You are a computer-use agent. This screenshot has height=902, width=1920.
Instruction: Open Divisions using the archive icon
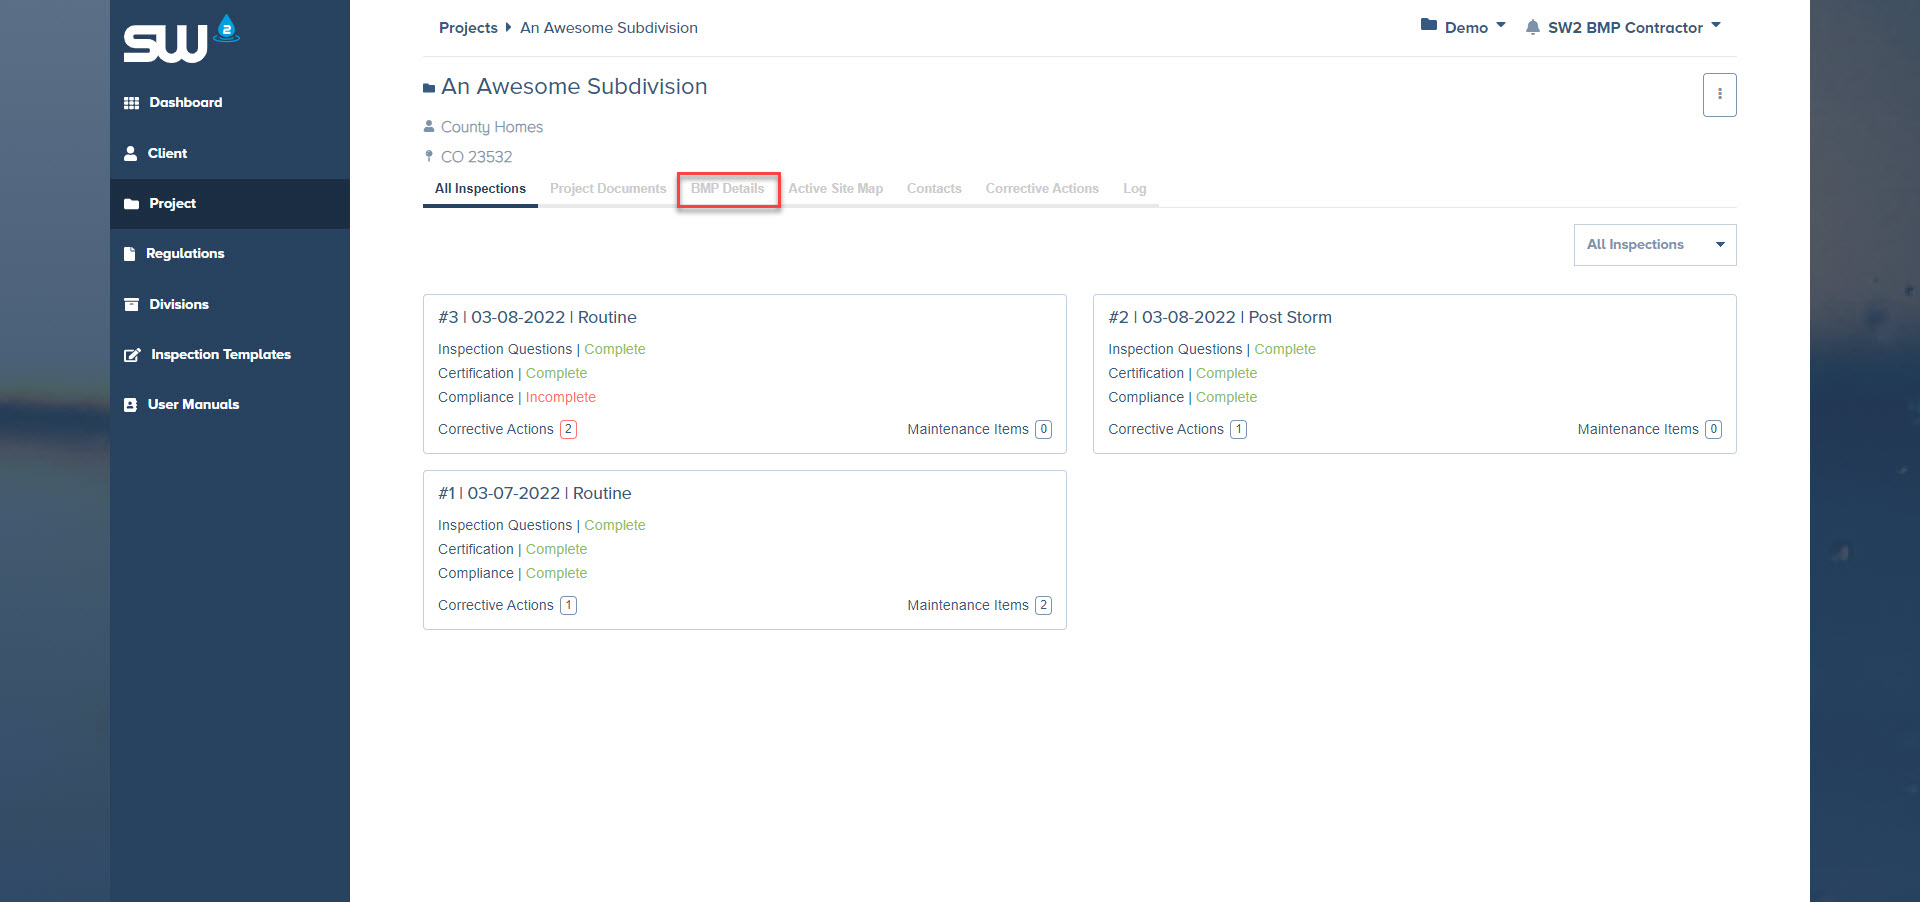[131, 304]
